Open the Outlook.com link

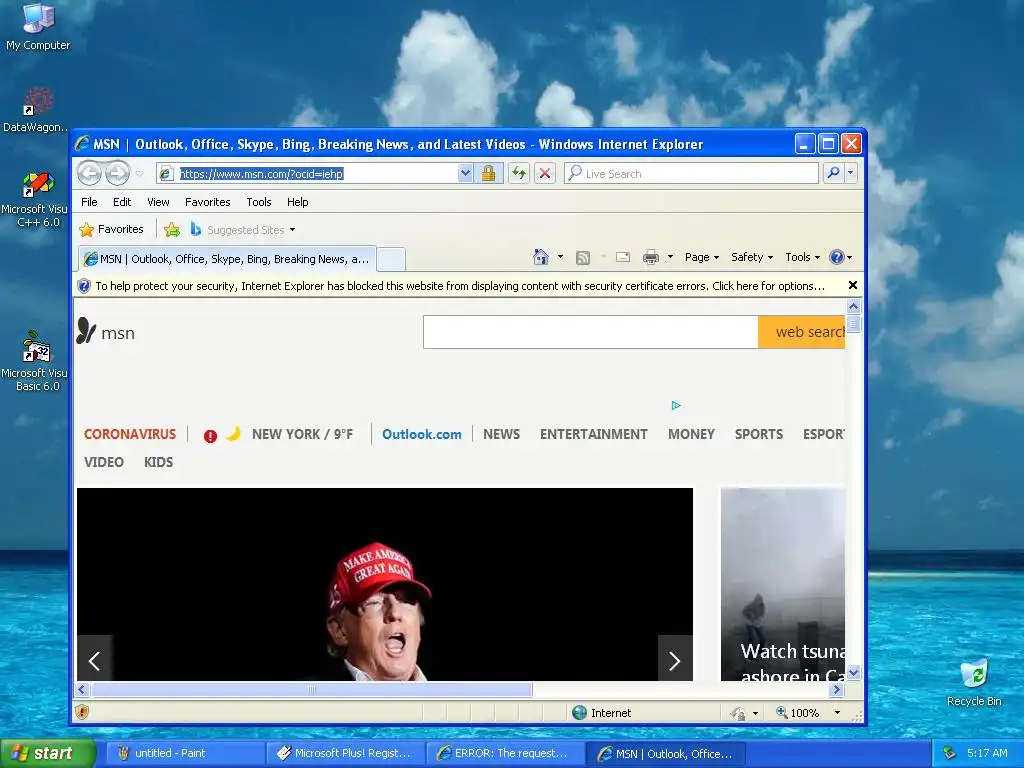pos(422,434)
